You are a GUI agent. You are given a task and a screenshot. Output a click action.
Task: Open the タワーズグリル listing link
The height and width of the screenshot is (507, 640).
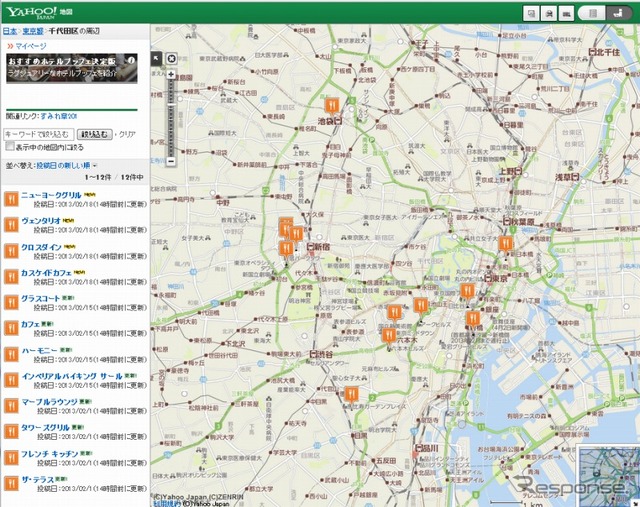click(x=45, y=427)
